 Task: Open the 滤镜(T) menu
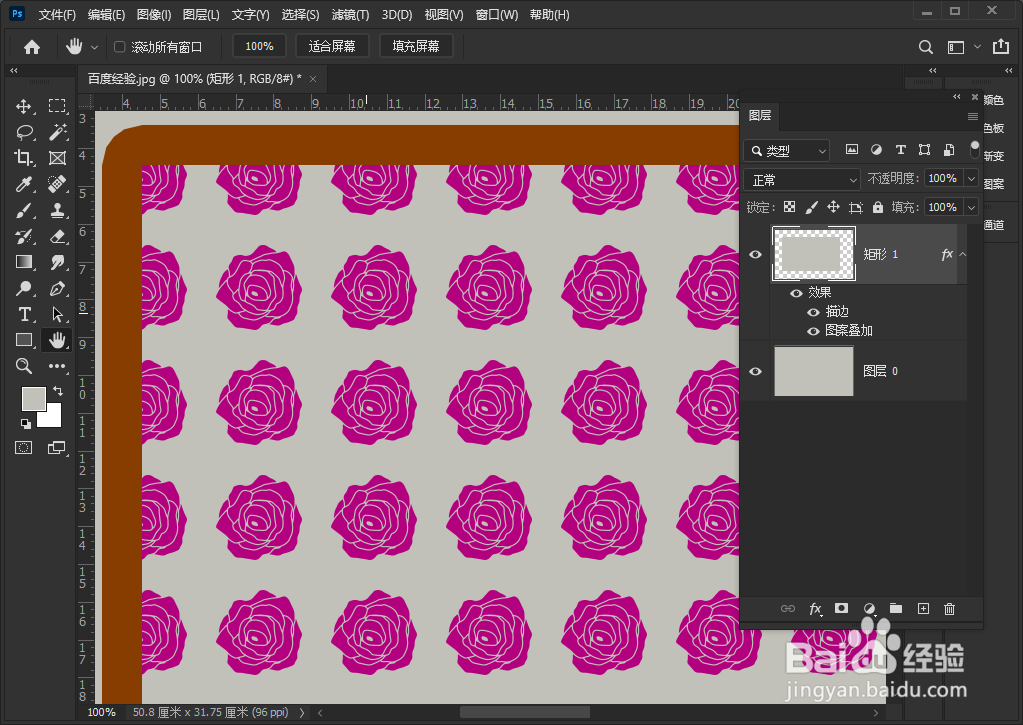point(350,14)
